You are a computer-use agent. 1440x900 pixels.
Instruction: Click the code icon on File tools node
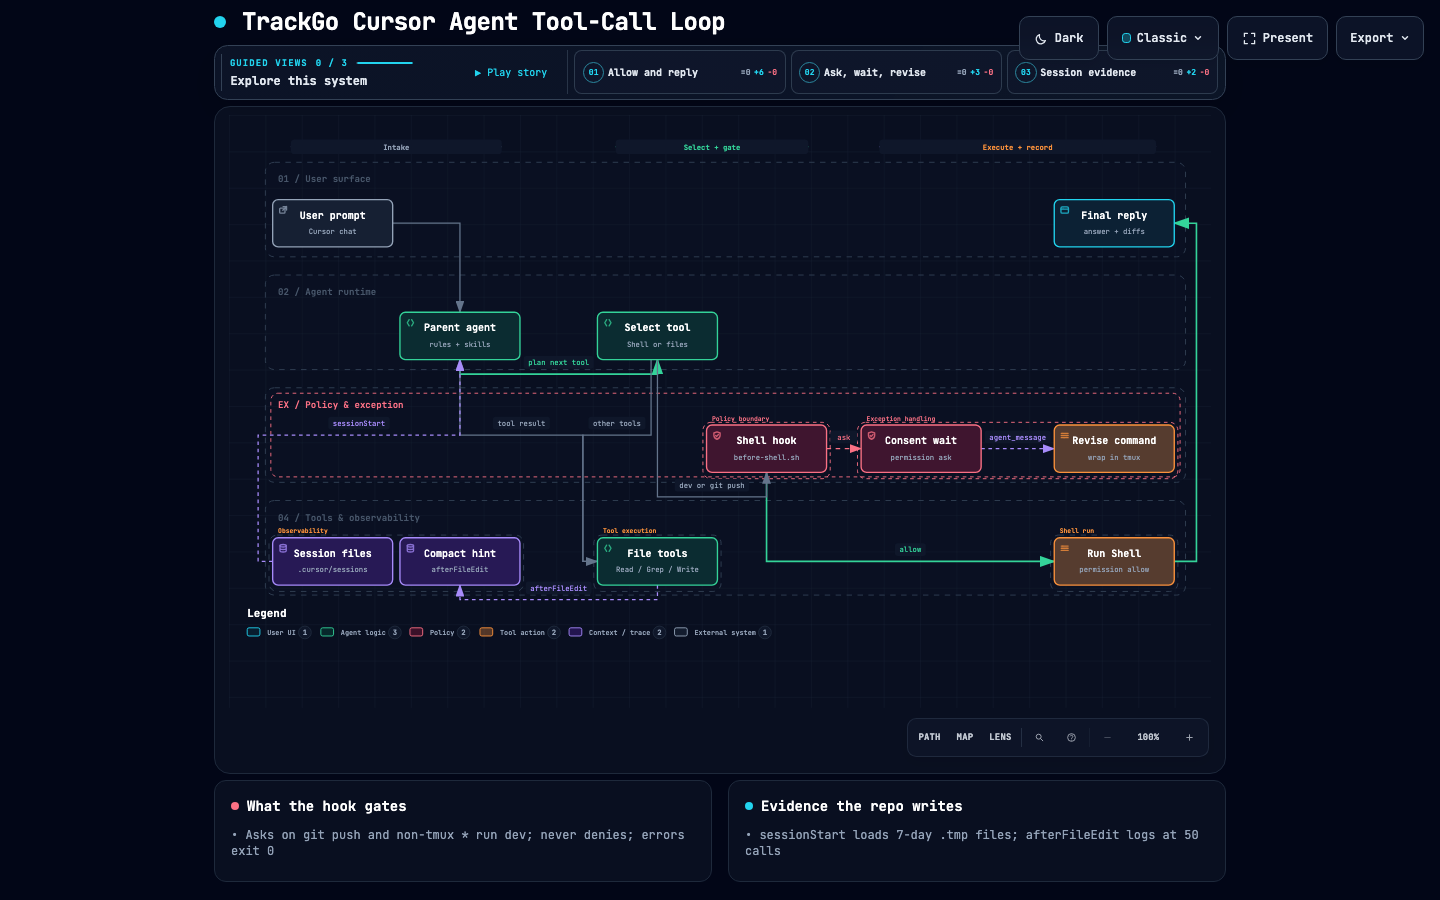[x=608, y=549]
